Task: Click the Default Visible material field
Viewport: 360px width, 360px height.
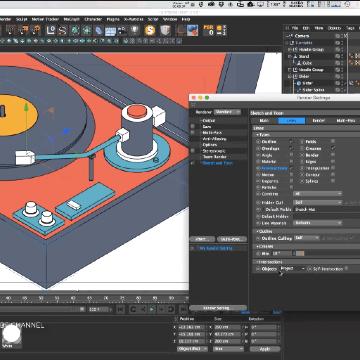Action: click(327, 209)
